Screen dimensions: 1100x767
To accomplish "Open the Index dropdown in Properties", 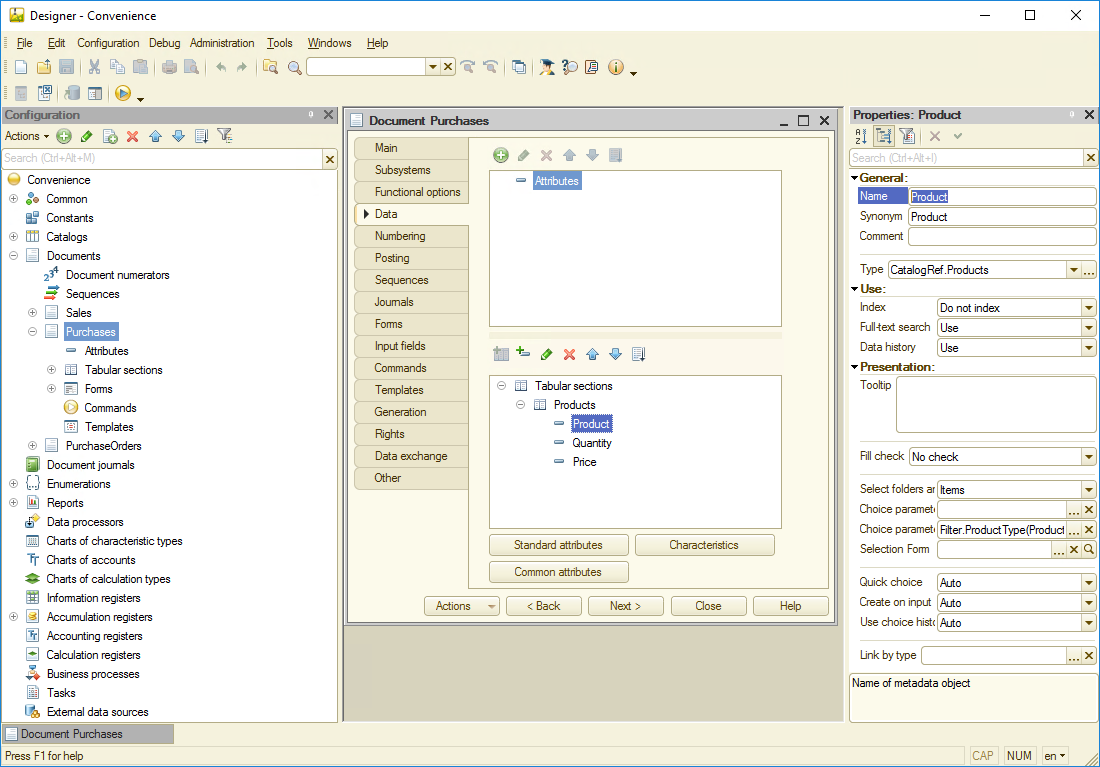I will coord(1088,308).
